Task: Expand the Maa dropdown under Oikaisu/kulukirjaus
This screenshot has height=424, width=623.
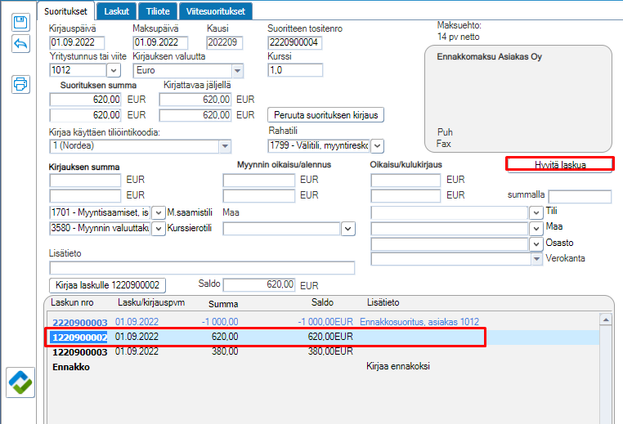Action: click(536, 228)
